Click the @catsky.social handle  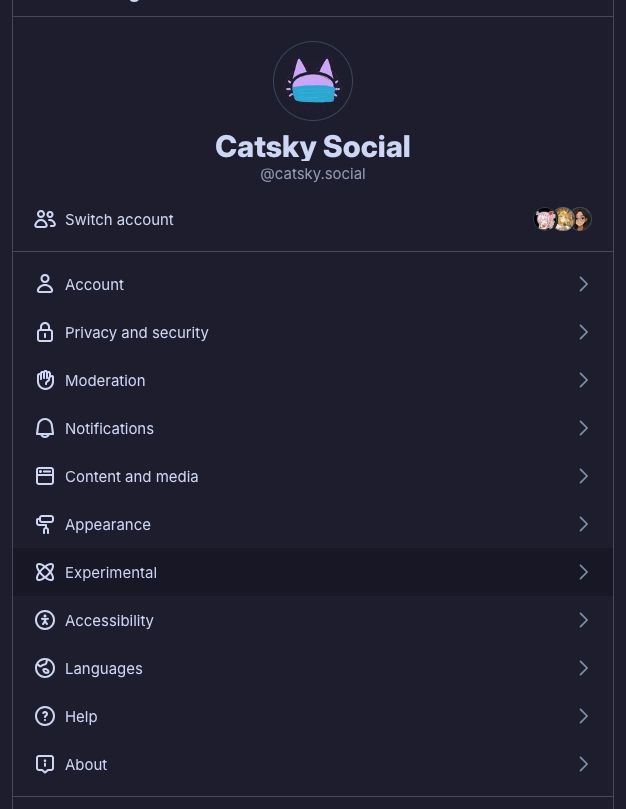(313, 174)
